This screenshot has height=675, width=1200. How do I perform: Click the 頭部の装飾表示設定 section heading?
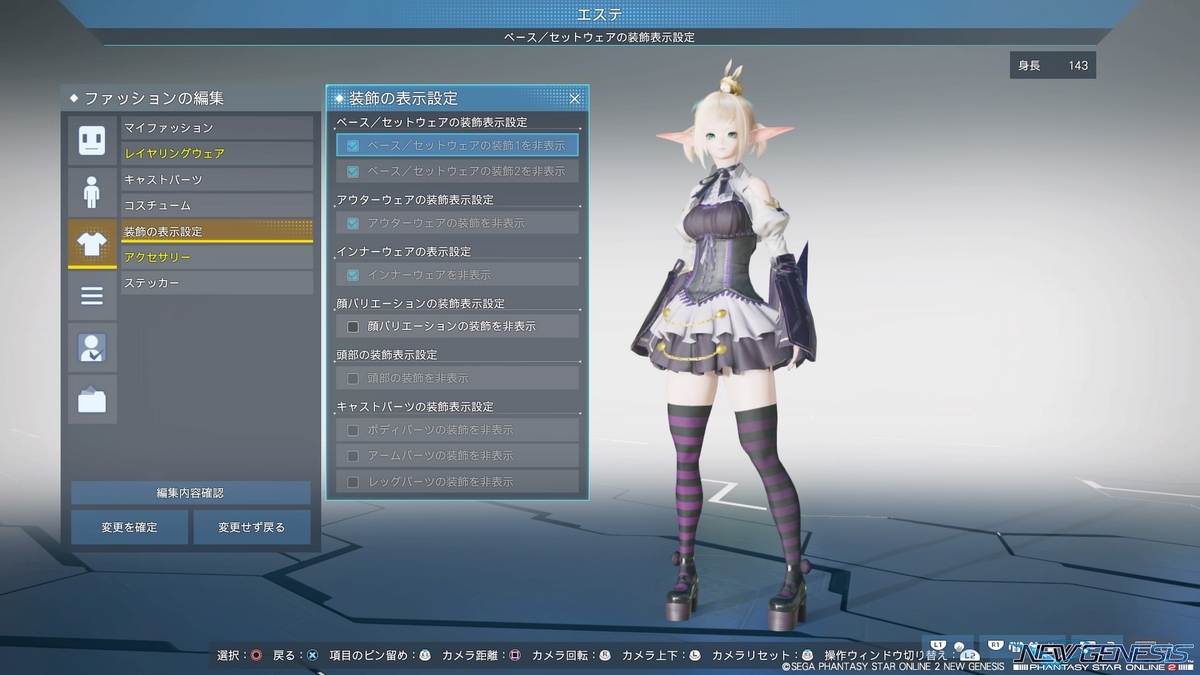(x=387, y=355)
